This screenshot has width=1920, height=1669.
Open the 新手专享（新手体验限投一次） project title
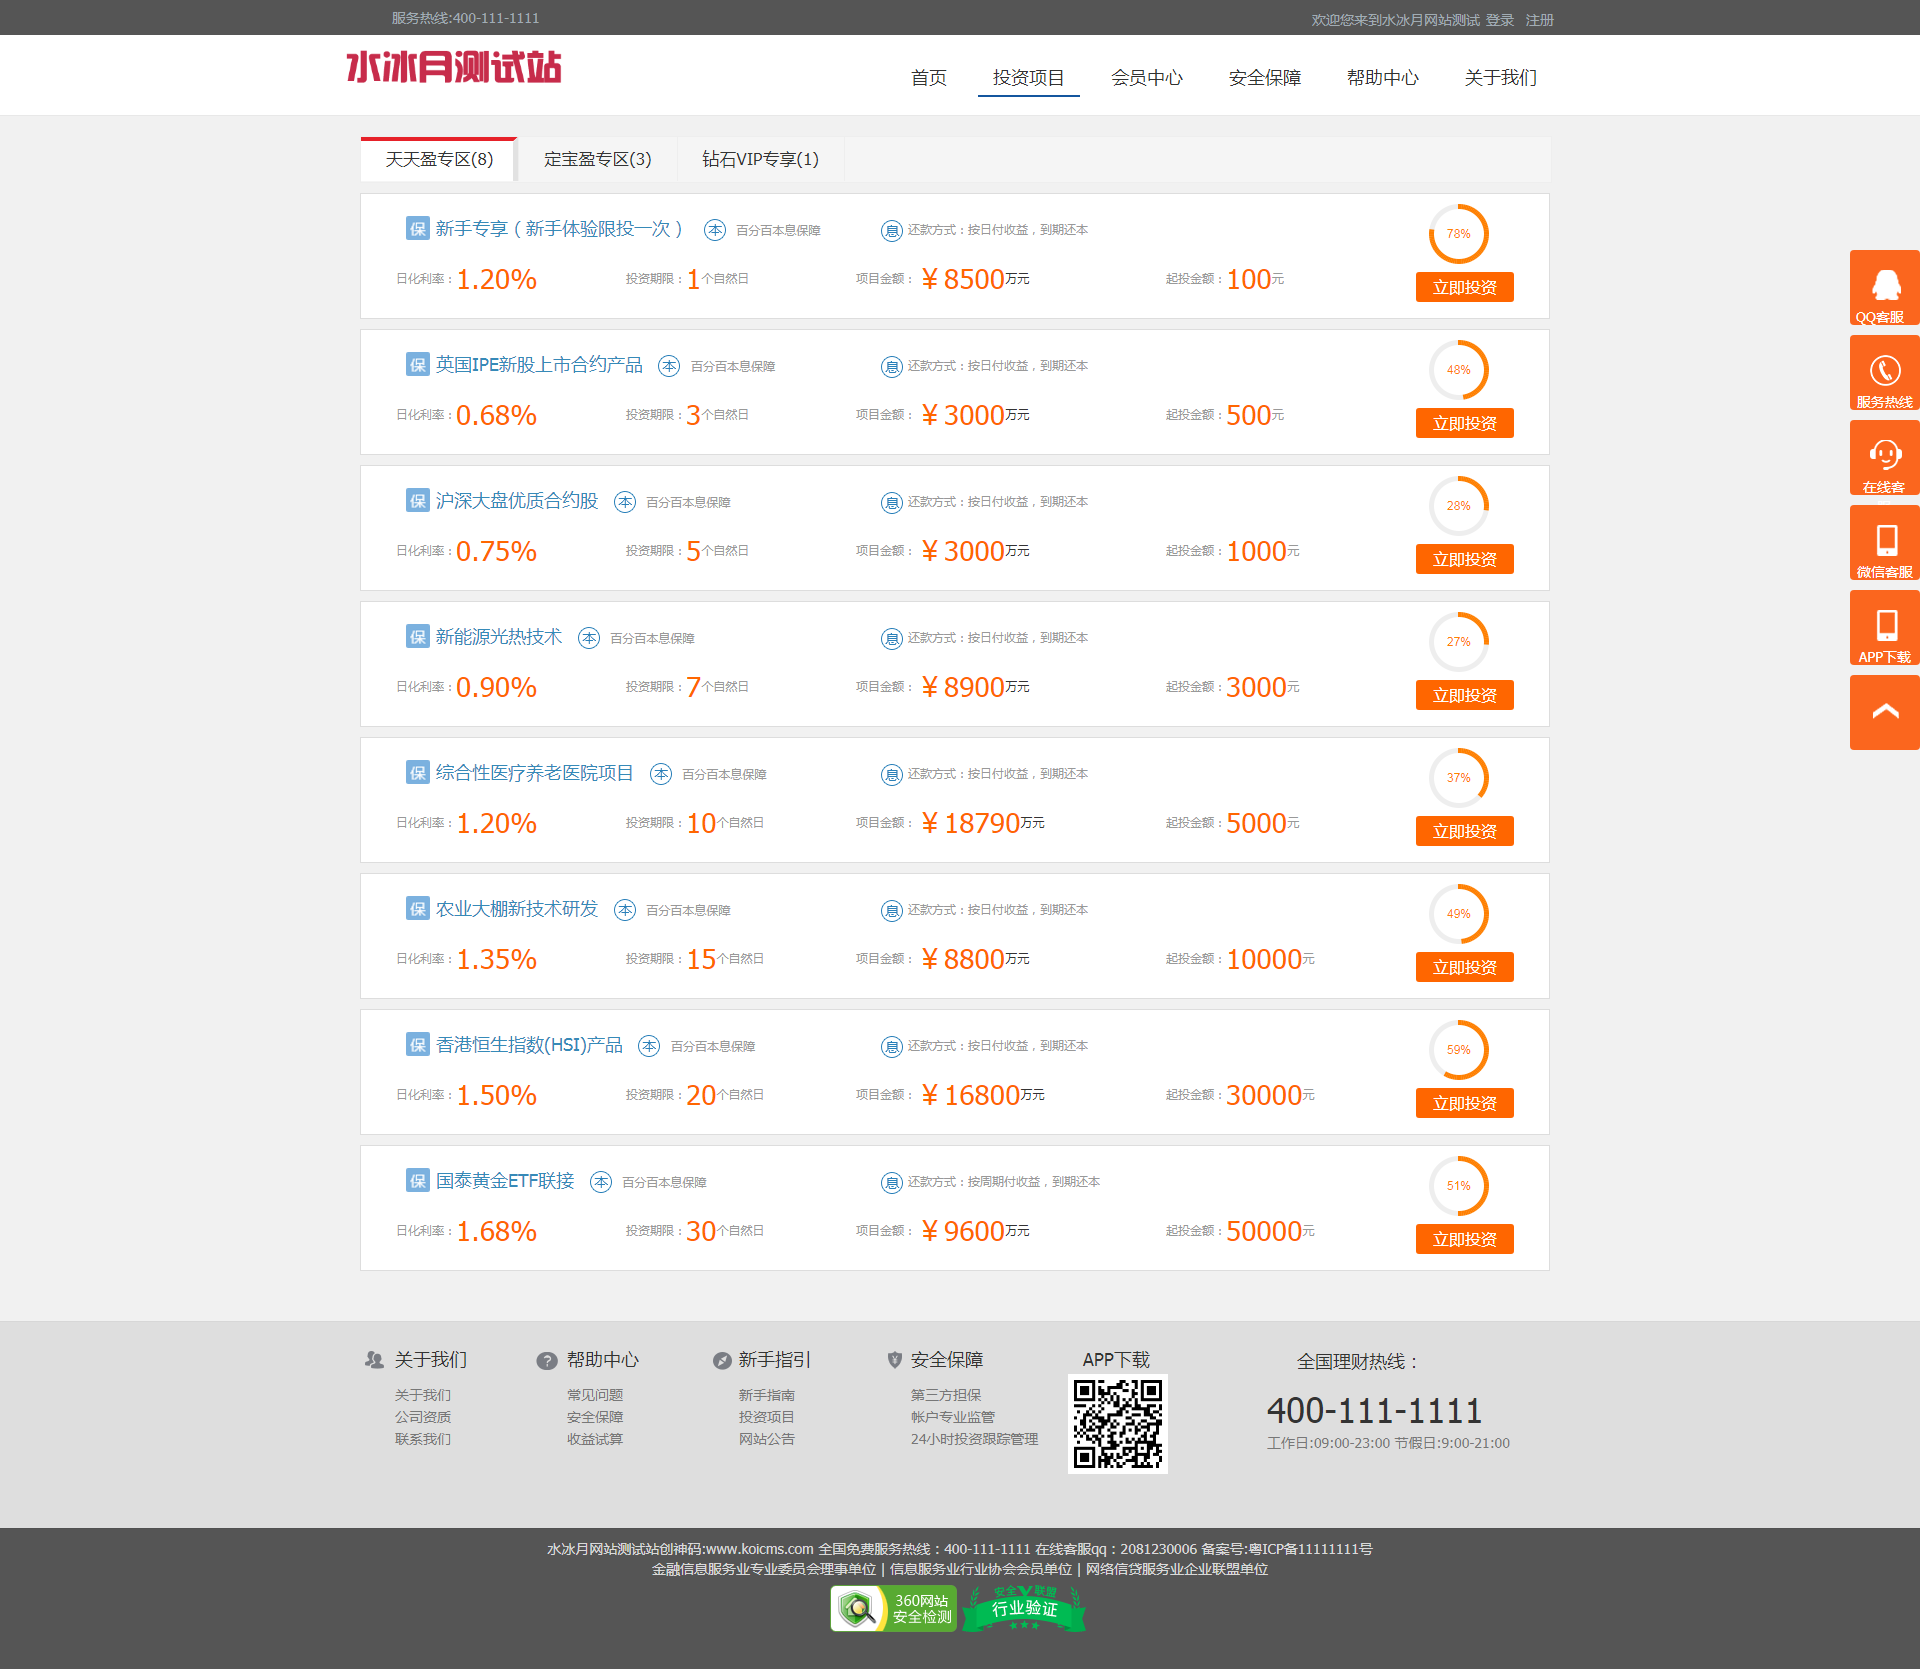[560, 229]
